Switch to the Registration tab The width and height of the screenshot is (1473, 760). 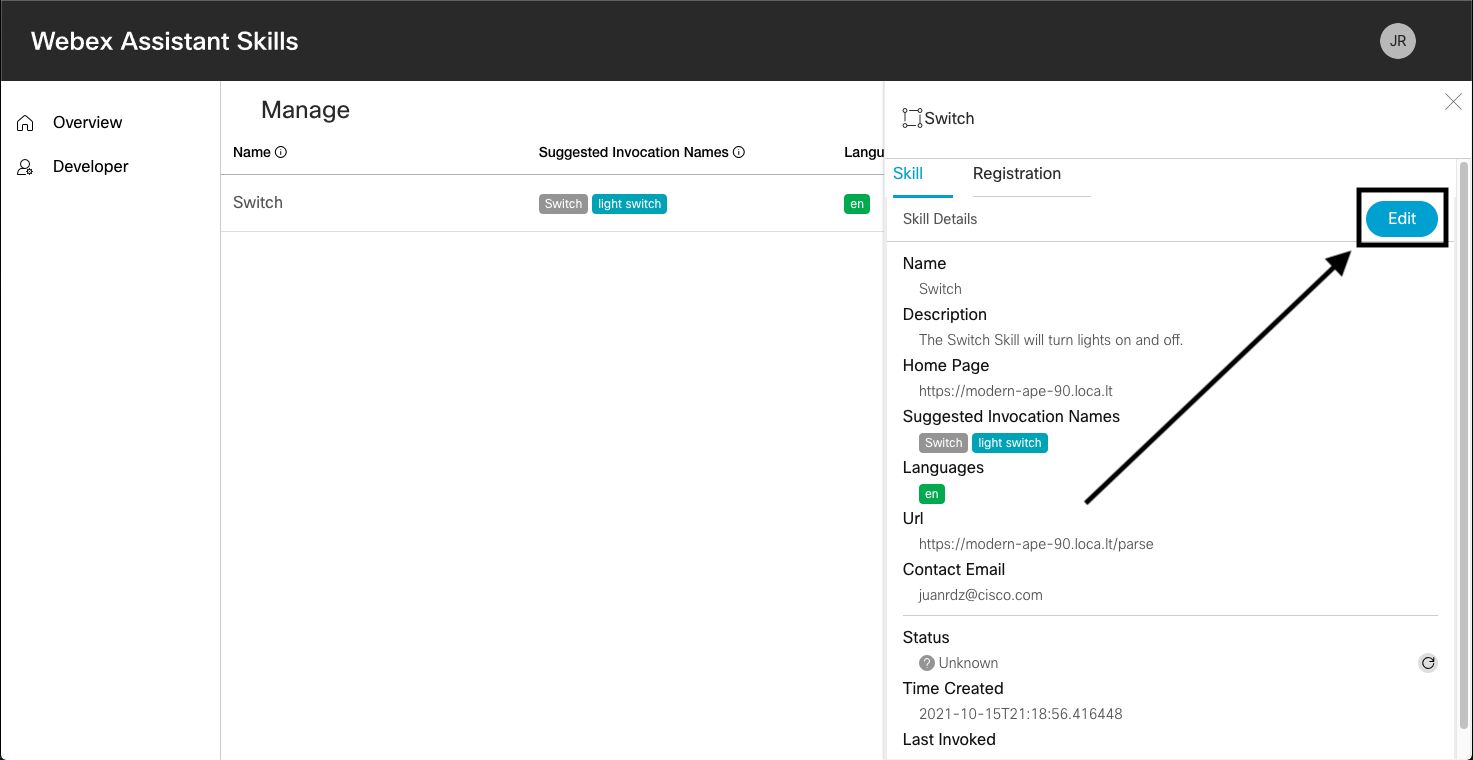click(x=1017, y=174)
